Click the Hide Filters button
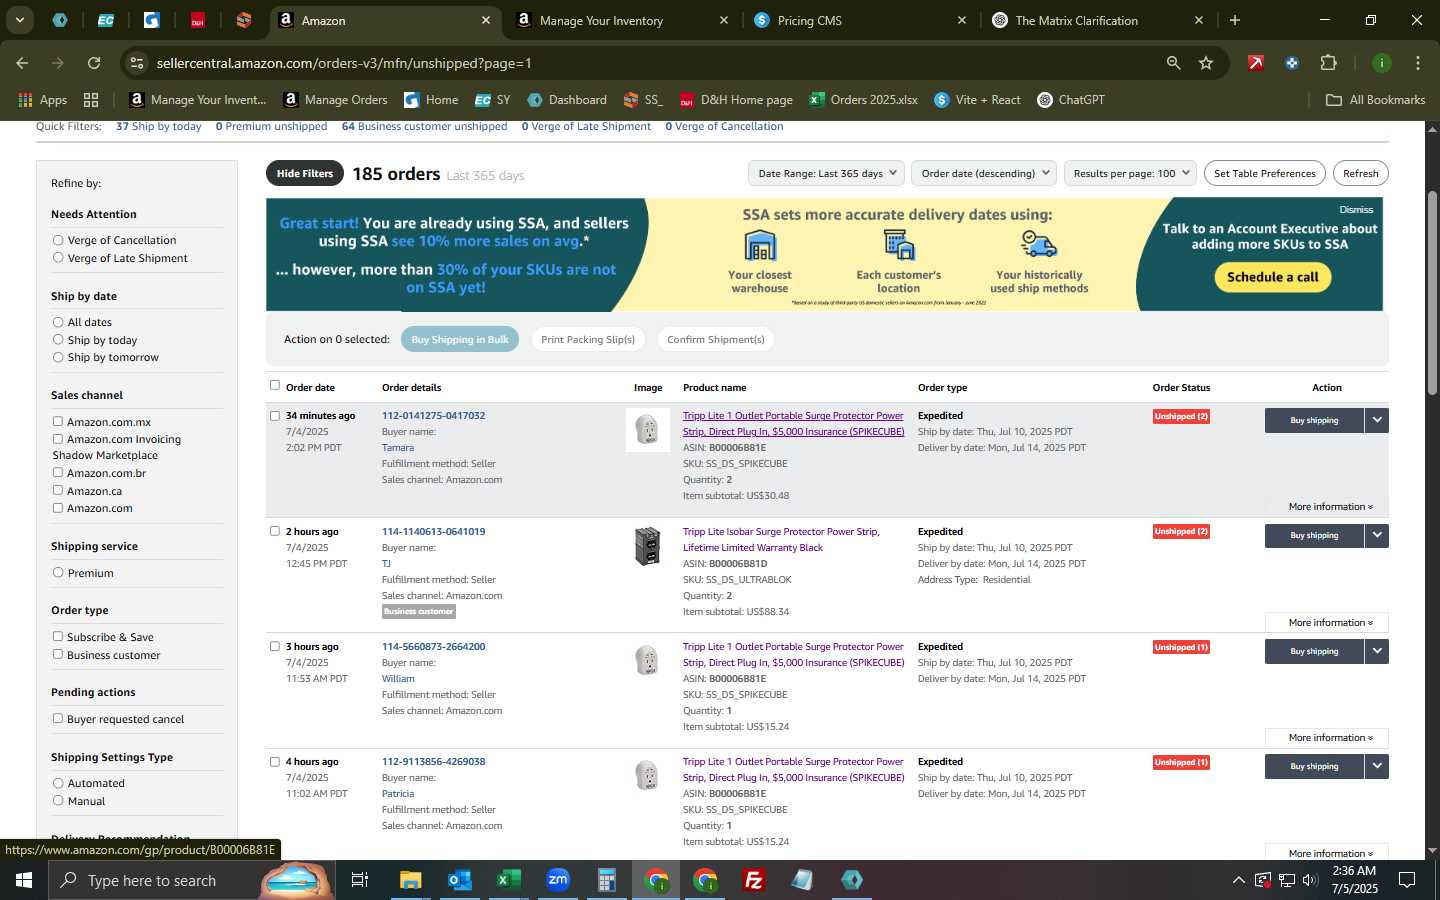This screenshot has height=900, width=1440. (305, 173)
